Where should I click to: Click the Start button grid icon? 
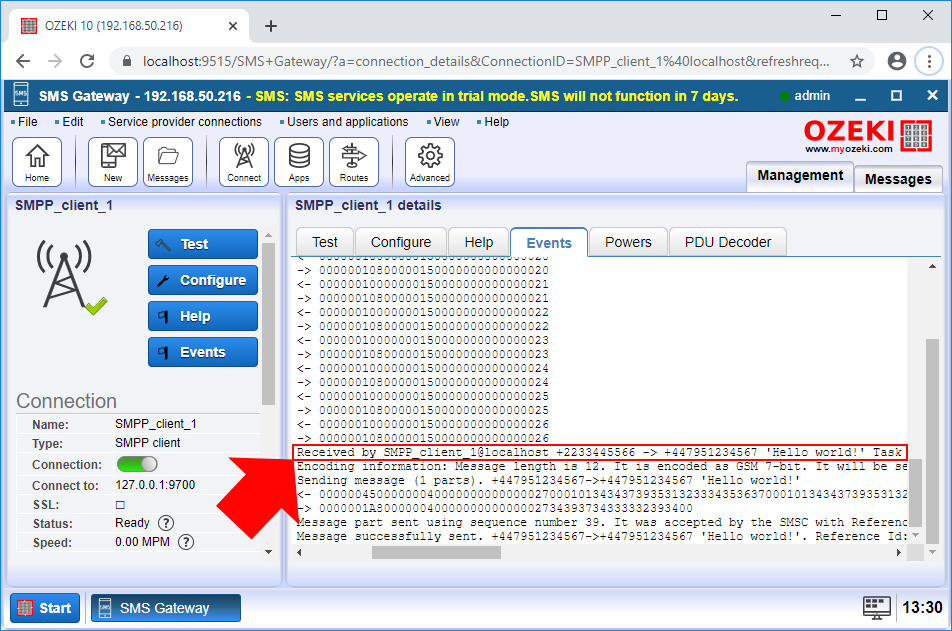[25, 608]
